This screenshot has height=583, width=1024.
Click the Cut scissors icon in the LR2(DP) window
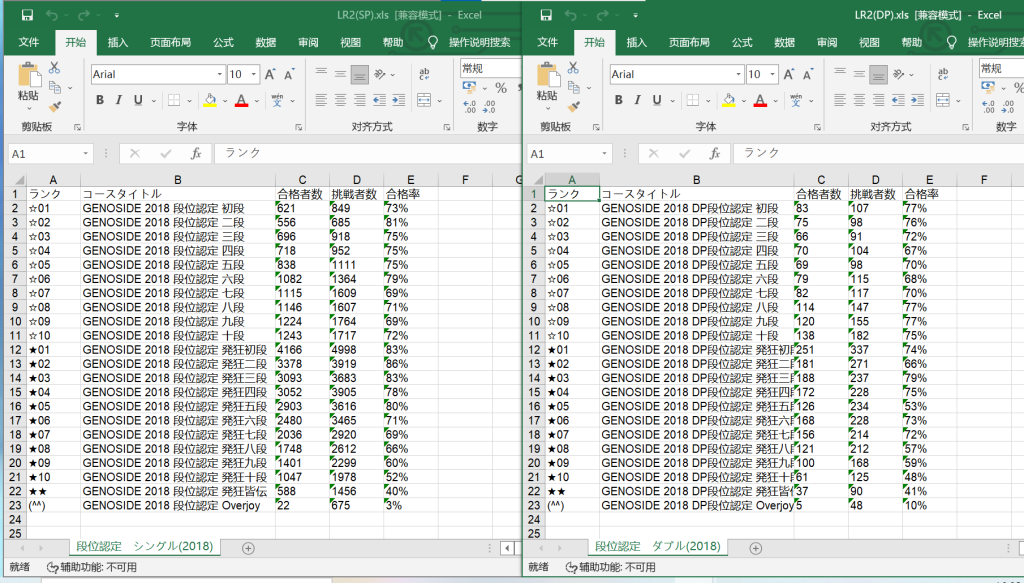573,68
